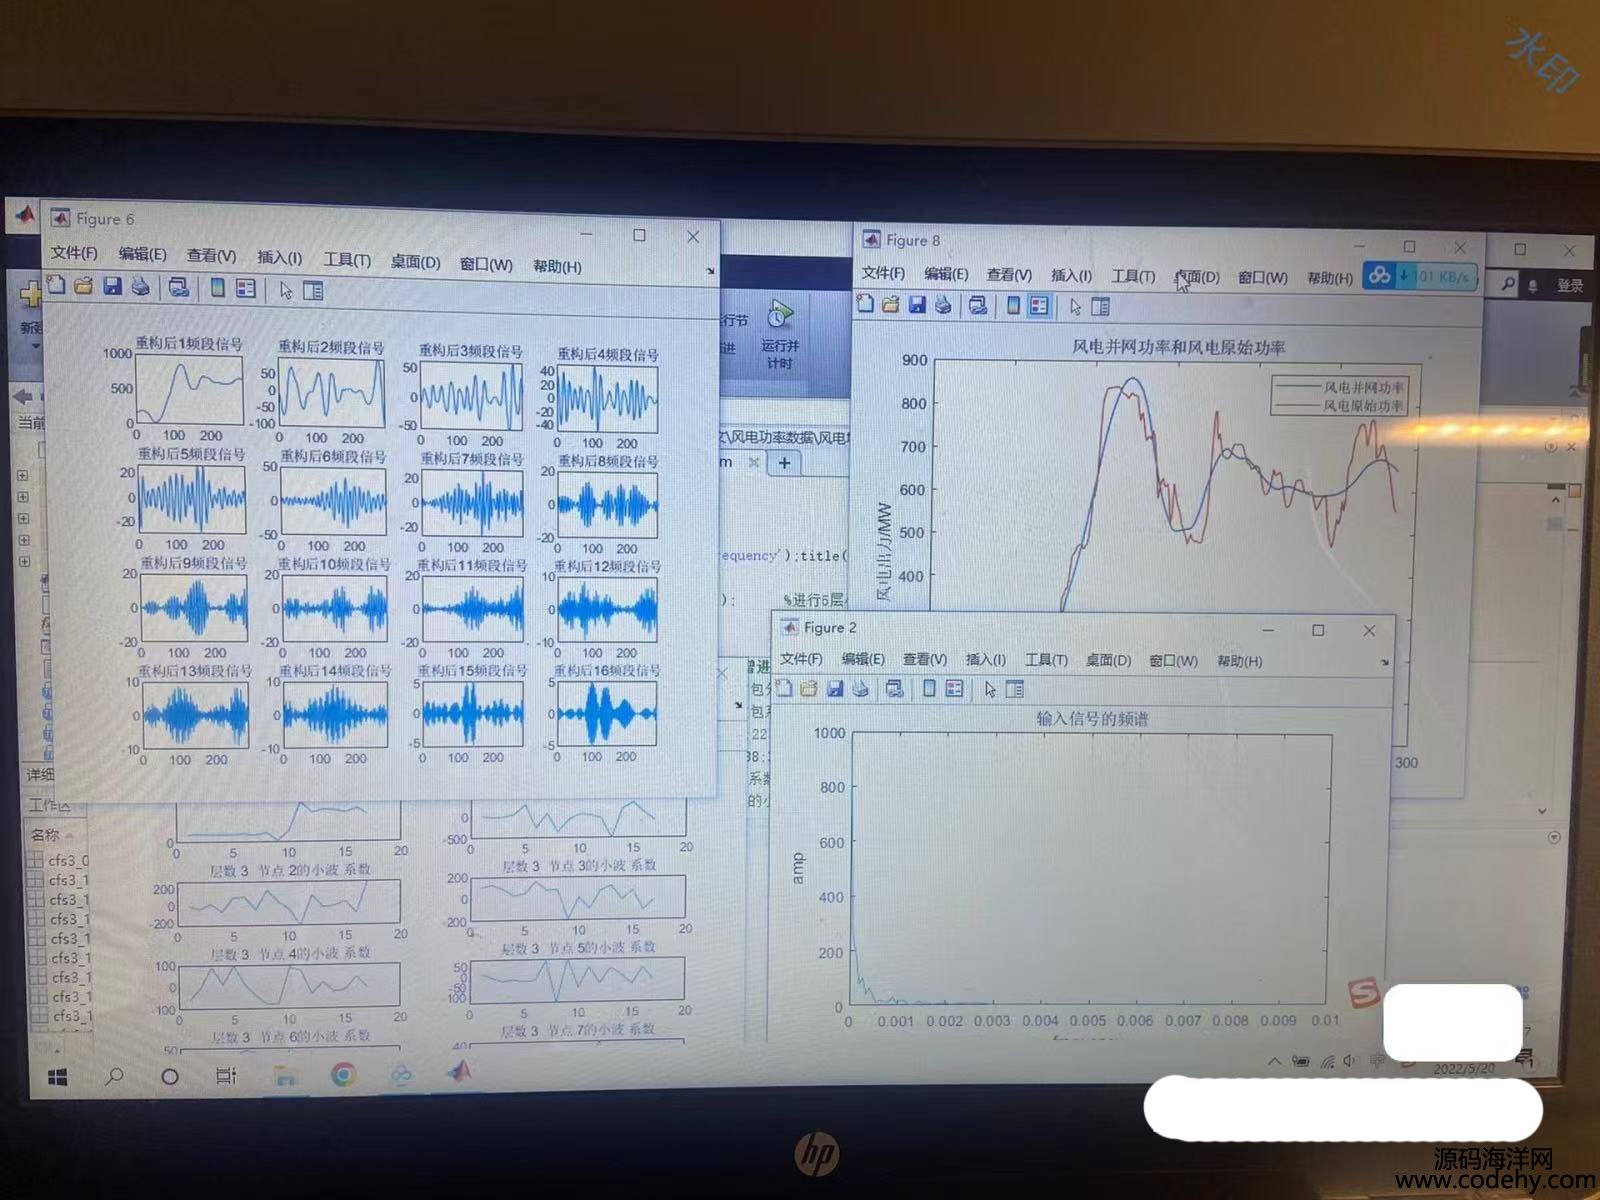The height and width of the screenshot is (1200, 1600).
Task: Open the Windows Start menu
Action: (57, 1078)
